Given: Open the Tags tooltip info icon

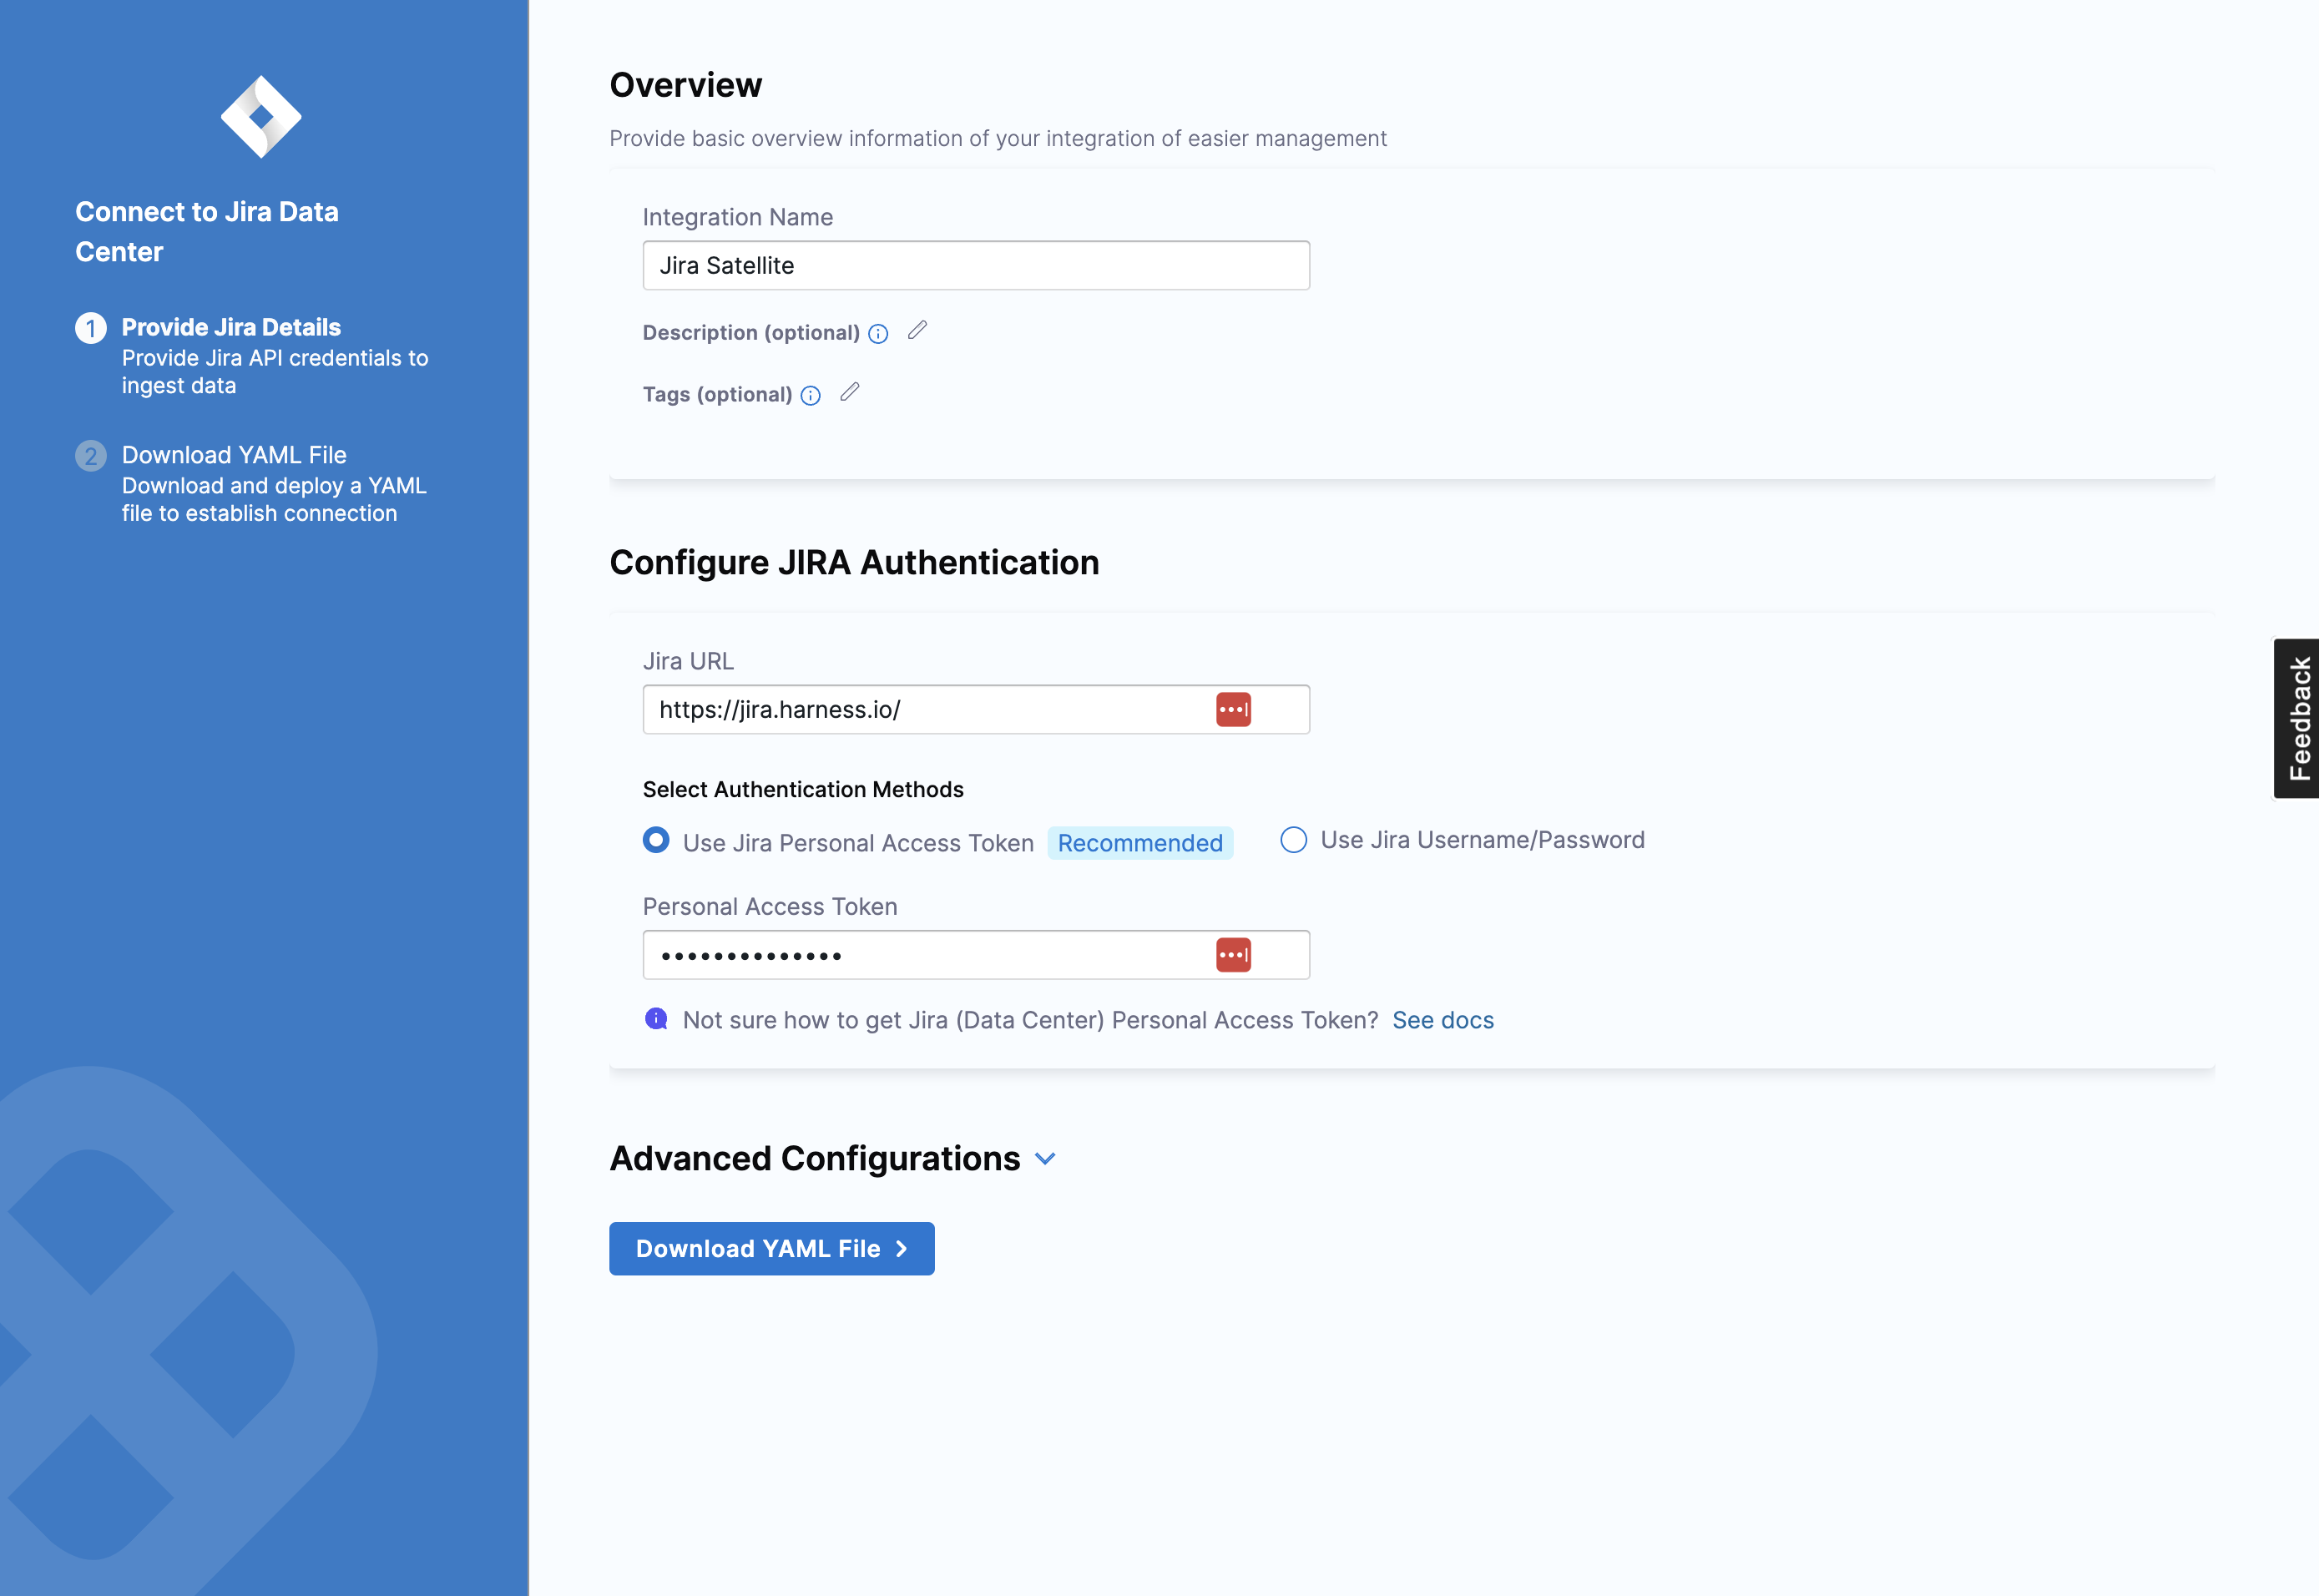Looking at the screenshot, I should 810,395.
